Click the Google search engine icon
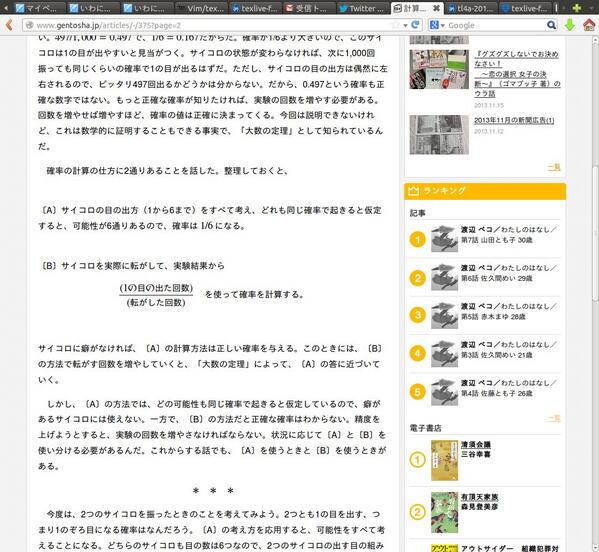Image resolution: width=599 pixels, height=552 pixels. pos(434,25)
